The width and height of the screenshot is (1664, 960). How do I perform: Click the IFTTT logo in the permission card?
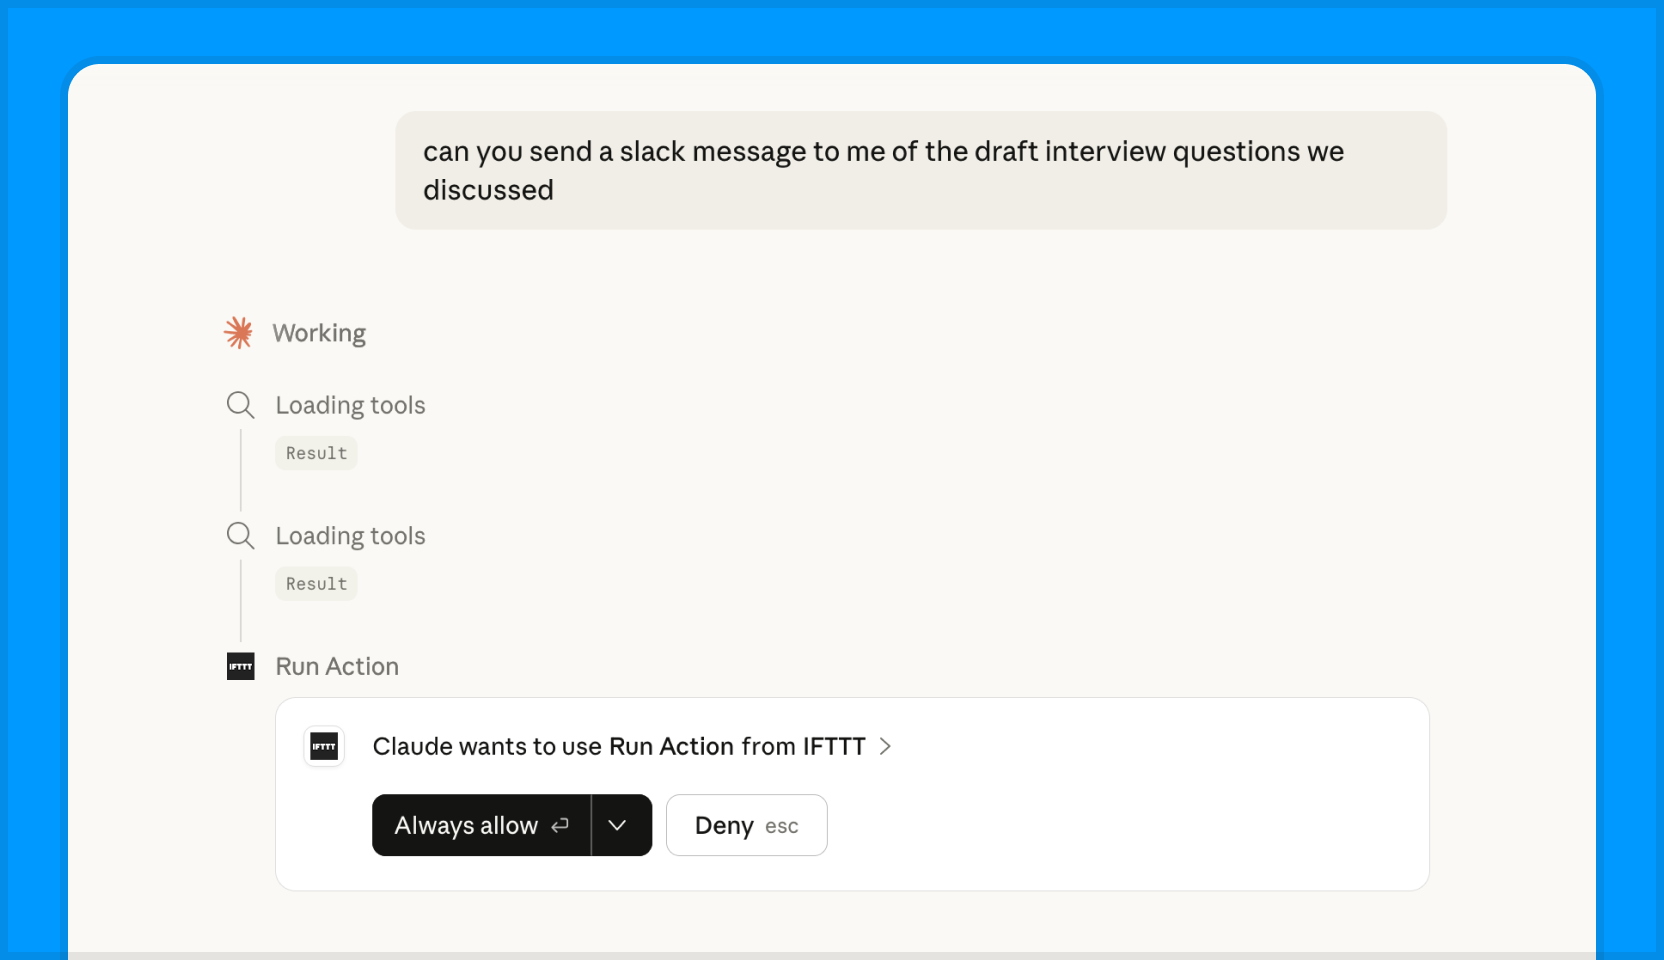coord(323,746)
